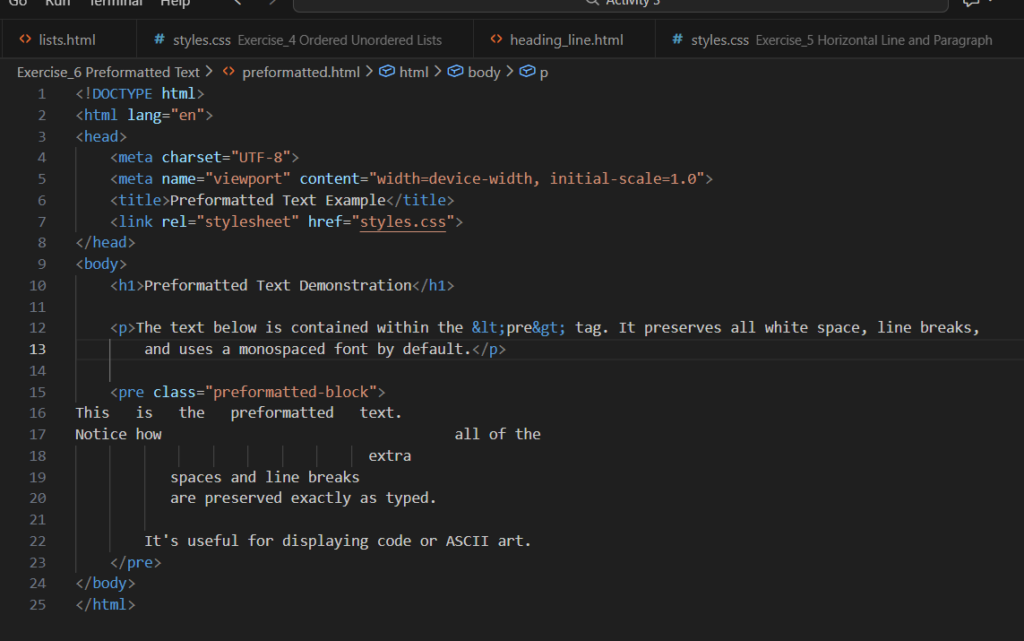Click the CSS hash icon on Exercise_4 styles.css tab
1024x641 pixels.
pos(160,40)
